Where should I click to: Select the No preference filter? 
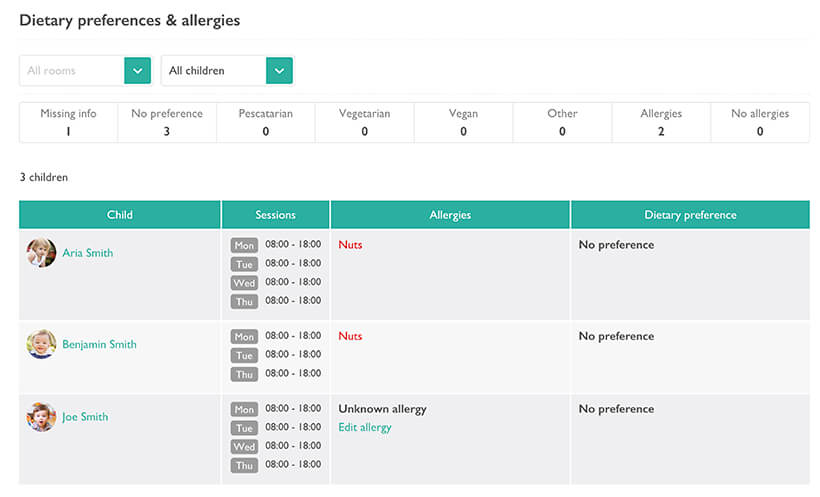coord(167,122)
